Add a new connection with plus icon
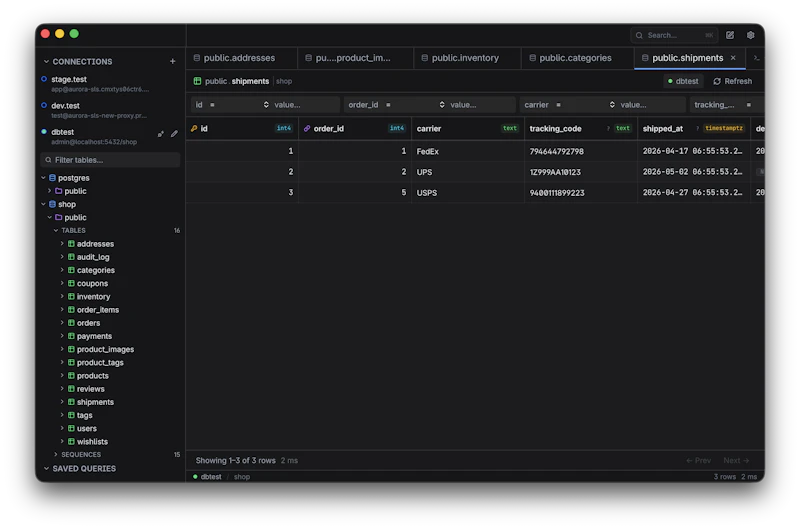 [172, 61]
